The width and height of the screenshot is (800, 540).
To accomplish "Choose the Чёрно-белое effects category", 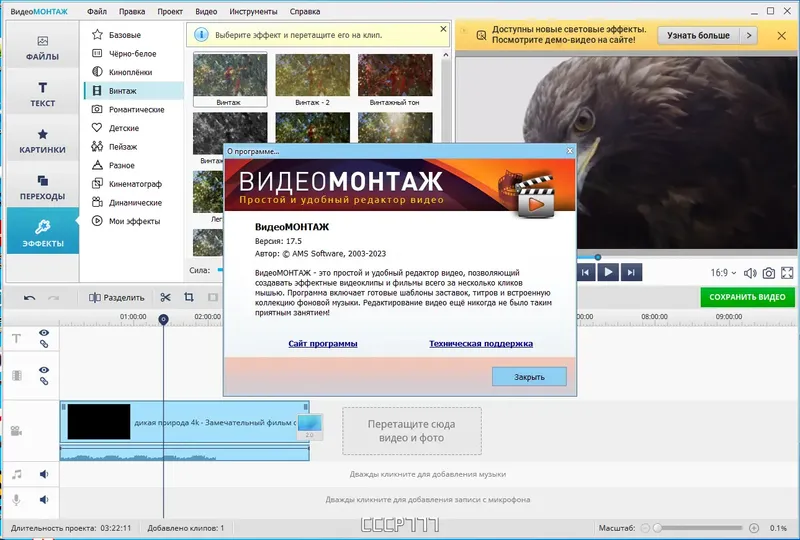I will pyautogui.click(x=133, y=54).
